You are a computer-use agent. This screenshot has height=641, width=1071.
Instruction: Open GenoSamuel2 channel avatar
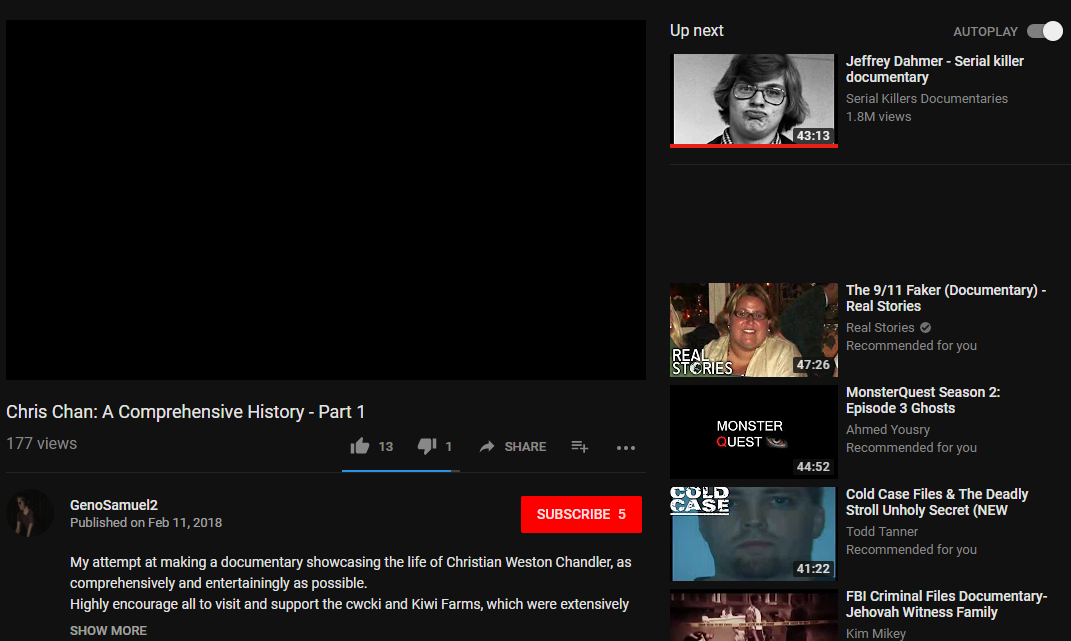30,513
